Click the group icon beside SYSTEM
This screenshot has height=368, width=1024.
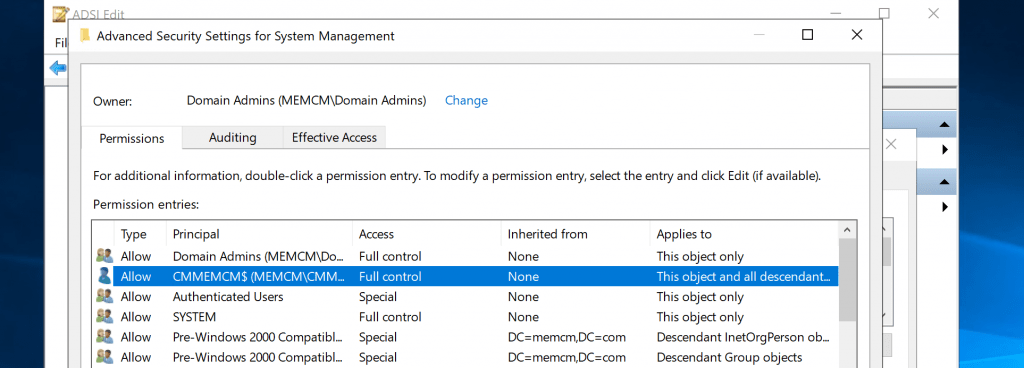104,316
